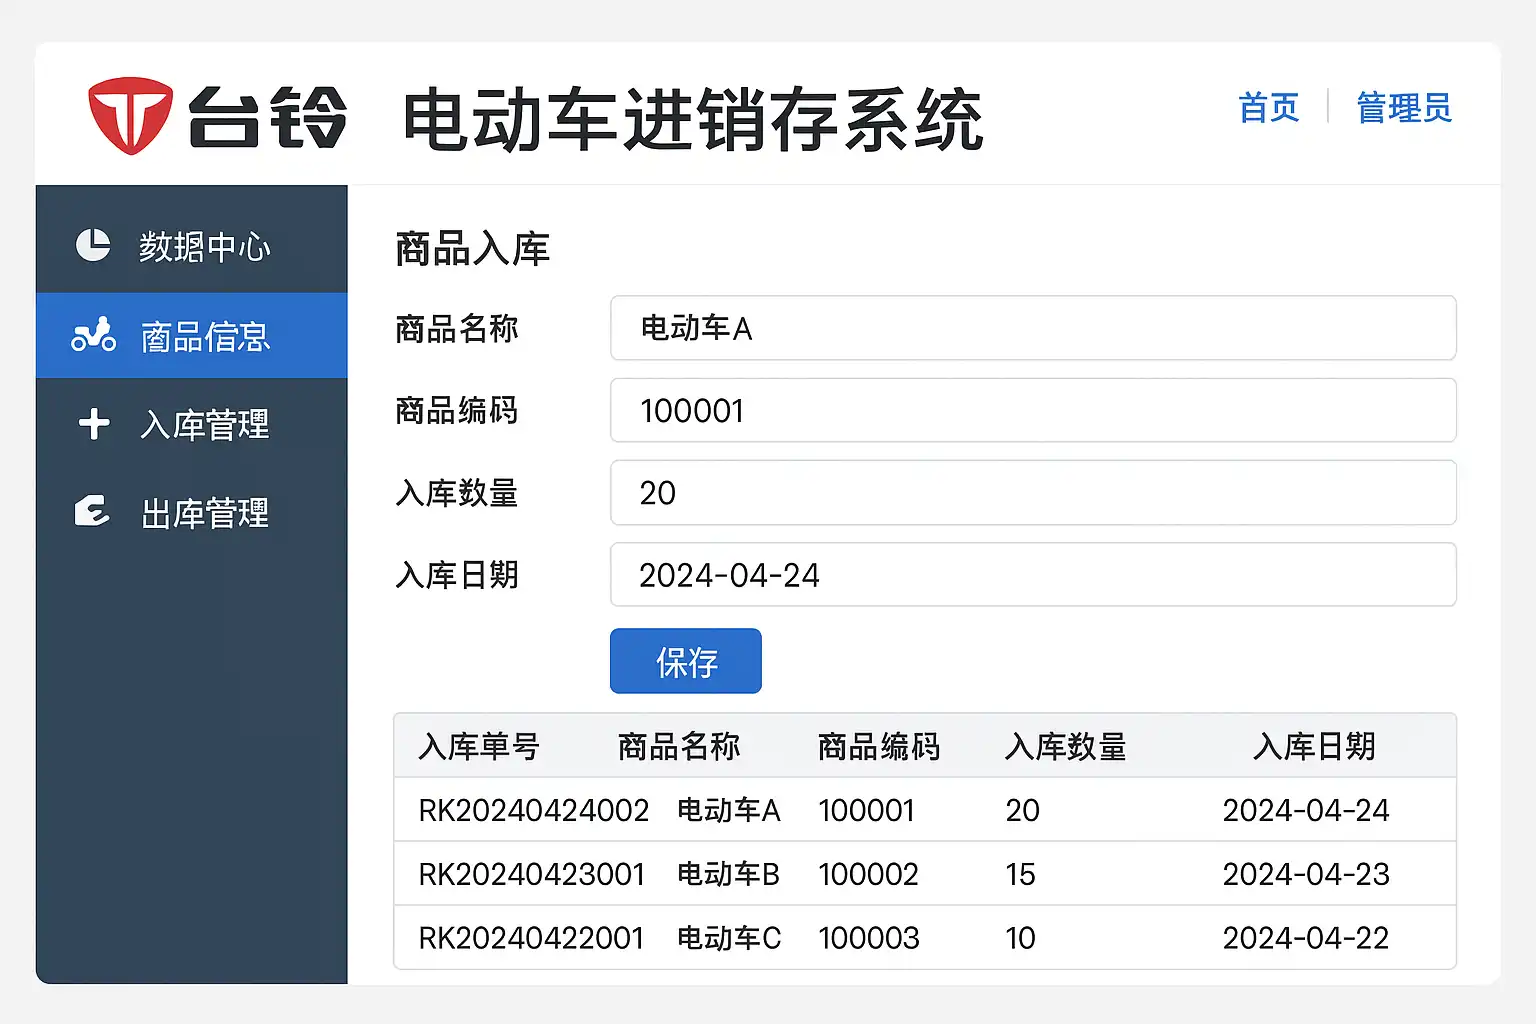Click 电动车C in the table
The width and height of the screenshot is (1536, 1024).
729,938
